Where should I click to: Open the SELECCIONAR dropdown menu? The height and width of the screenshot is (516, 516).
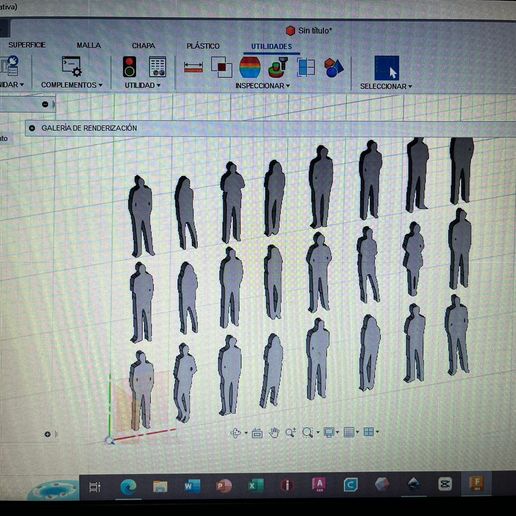(386, 86)
